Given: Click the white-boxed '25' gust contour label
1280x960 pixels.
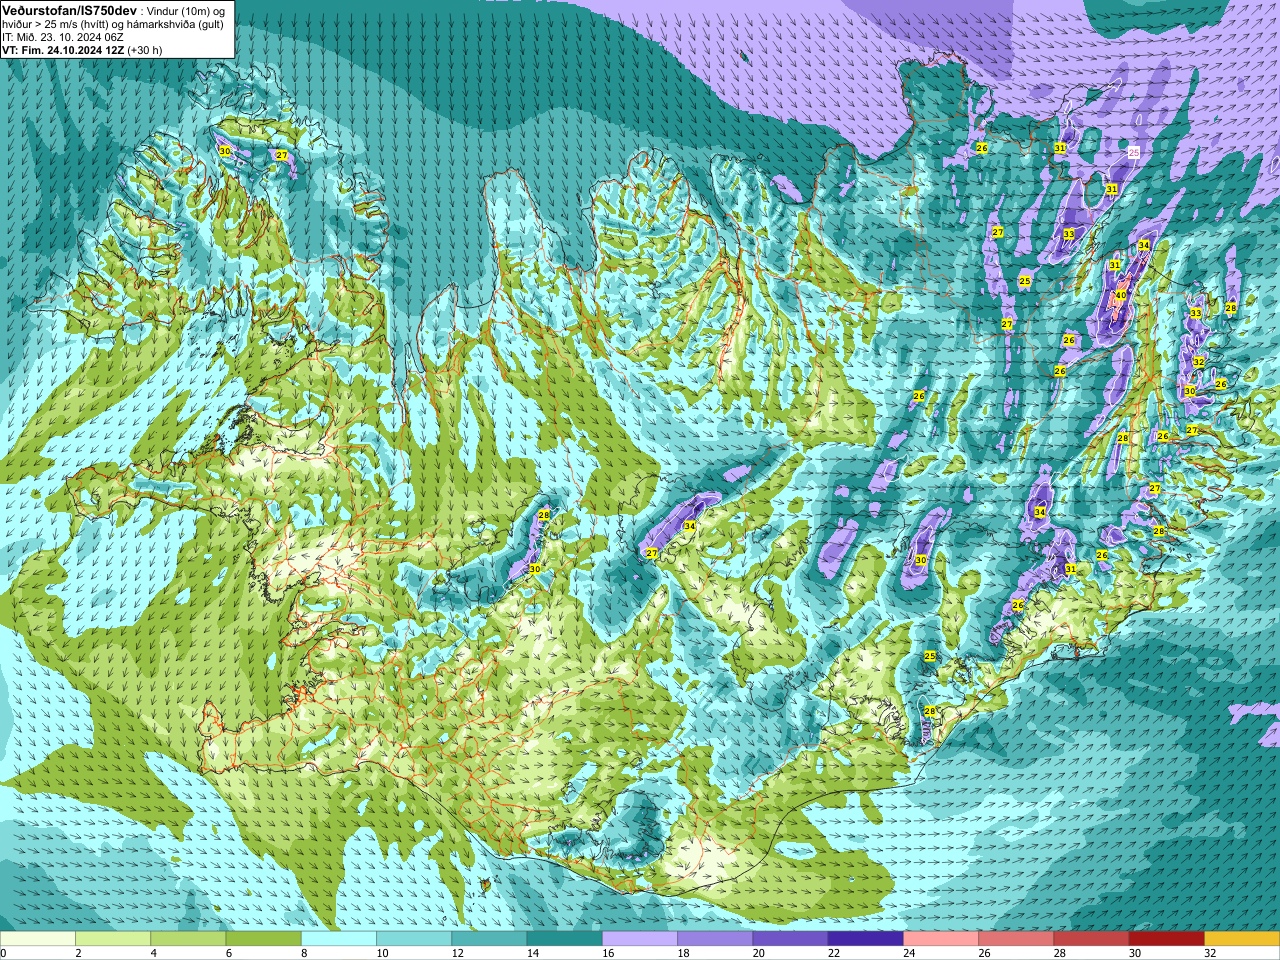Looking at the screenshot, I should (x=1133, y=152).
